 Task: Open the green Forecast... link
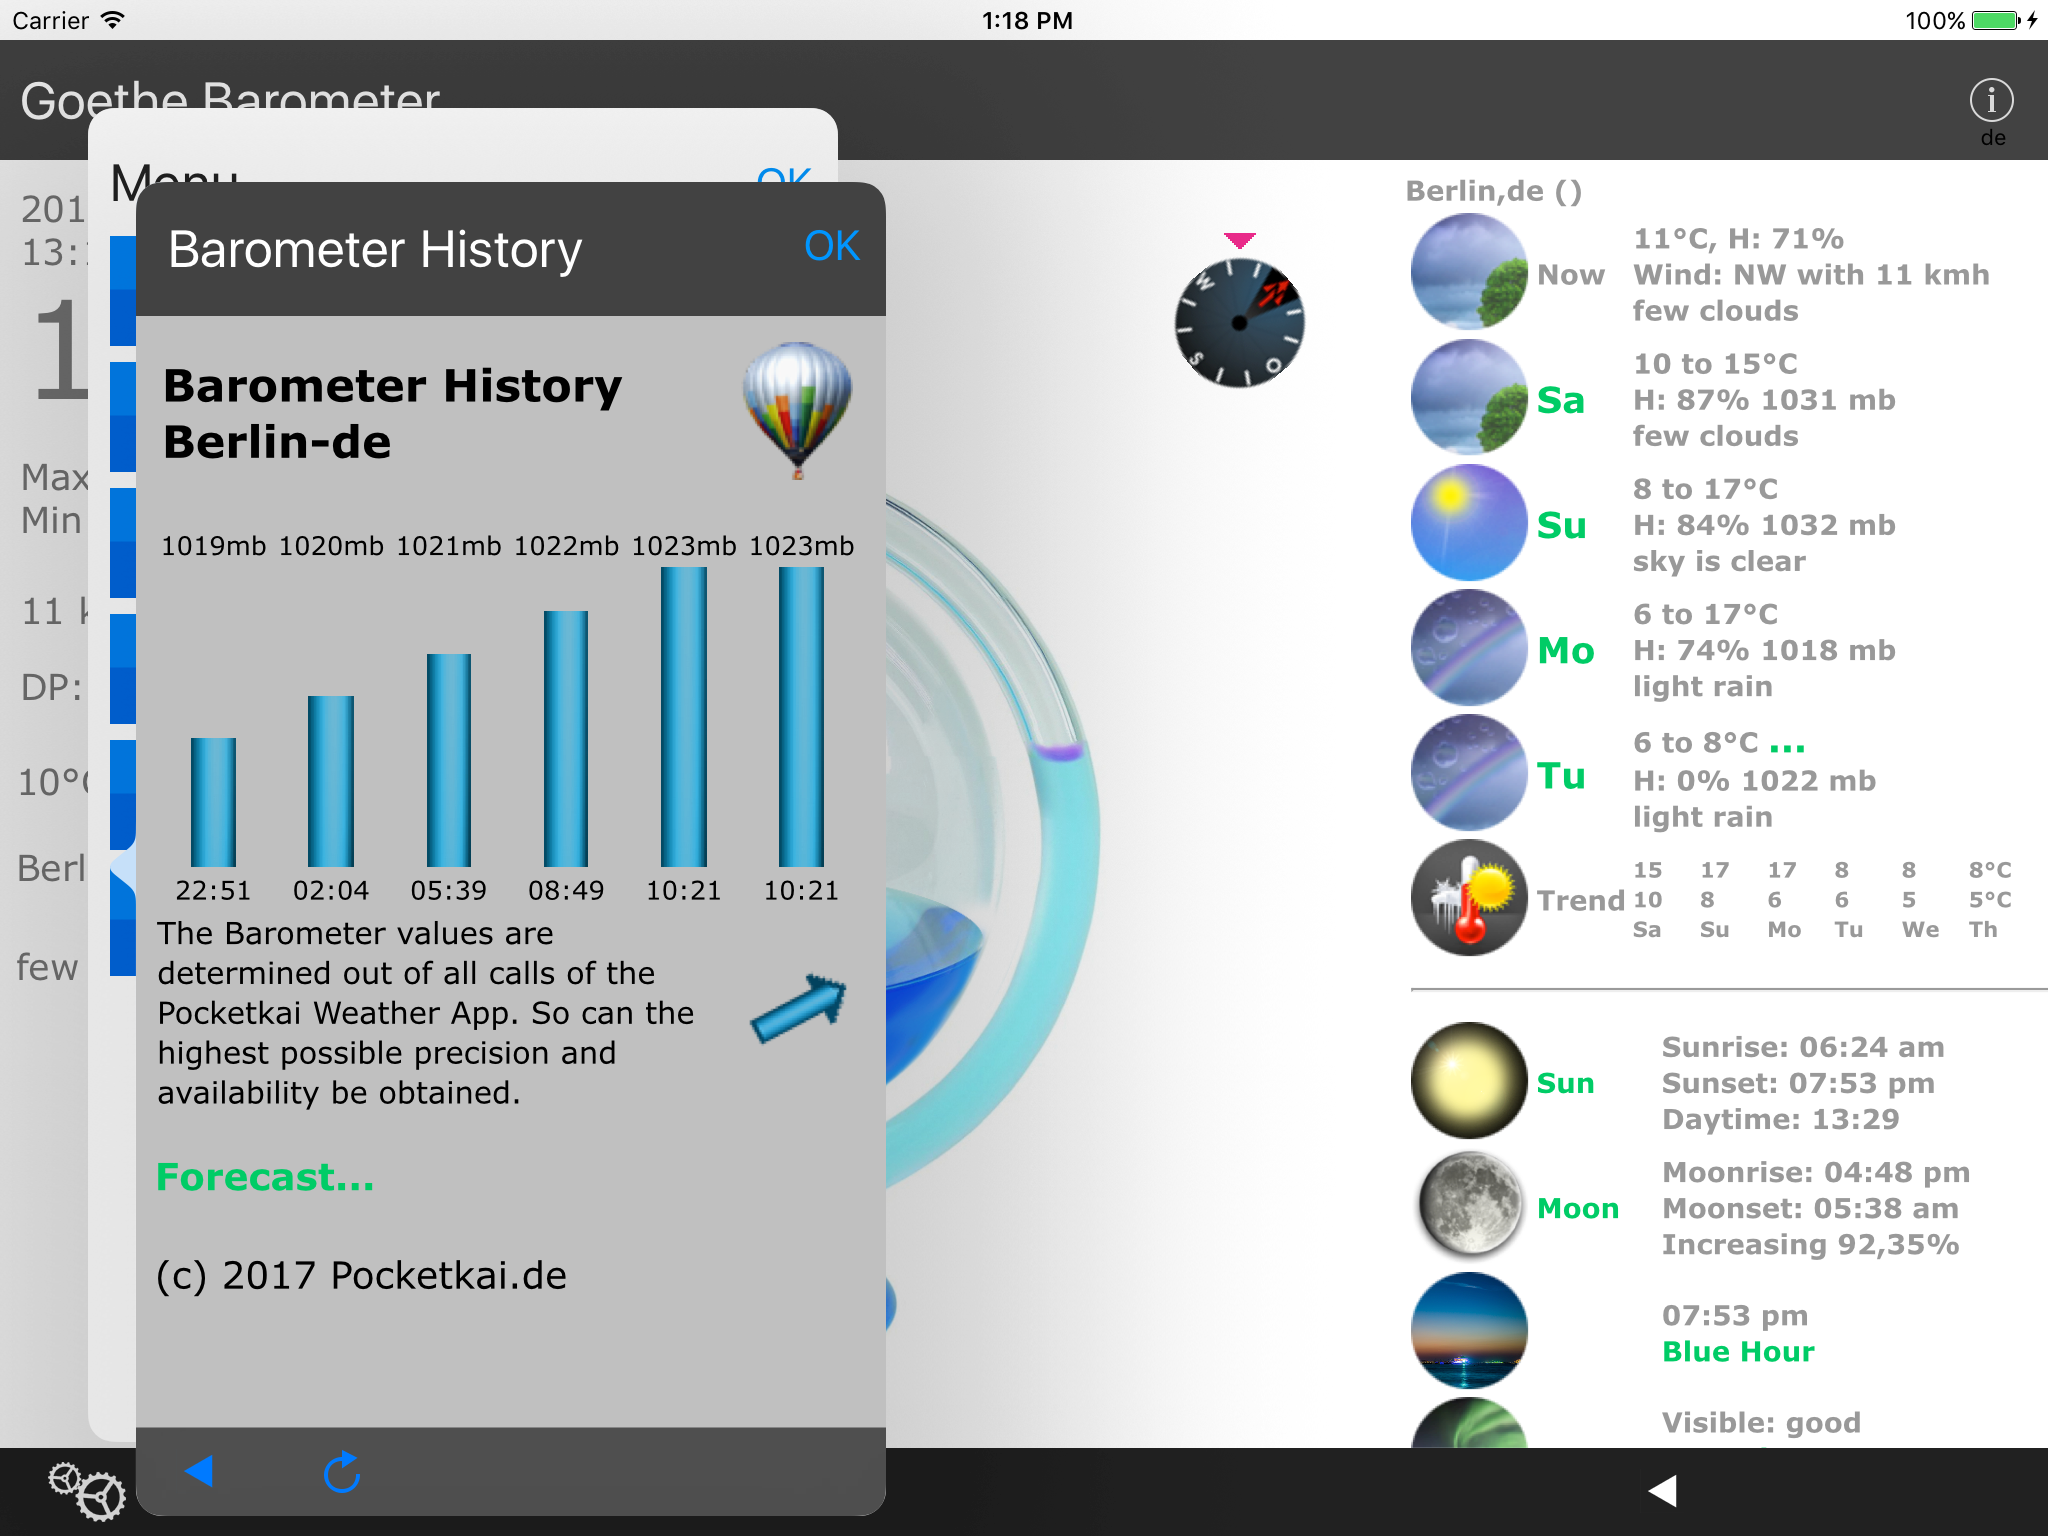(265, 1177)
